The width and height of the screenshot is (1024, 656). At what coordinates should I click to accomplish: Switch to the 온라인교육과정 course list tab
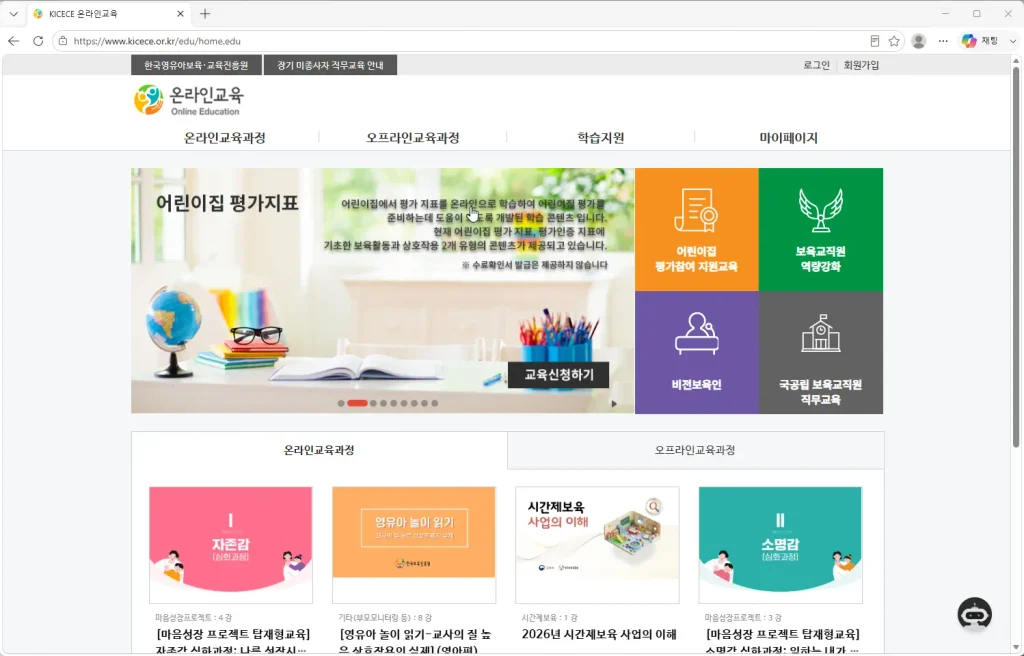(x=319, y=450)
